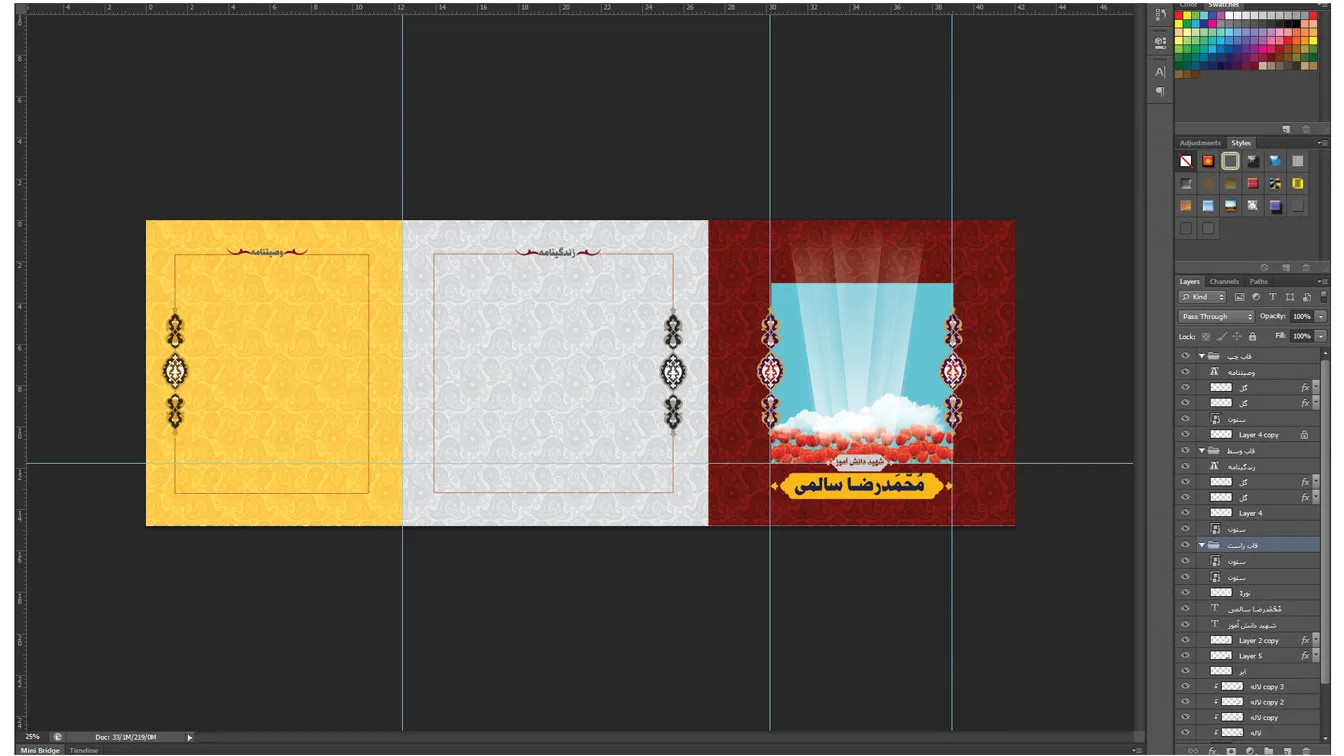Viewport: 1344px width, 756px height.
Task: Open the History panel icon
Action: pyautogui.click(x=1160, y=16)
